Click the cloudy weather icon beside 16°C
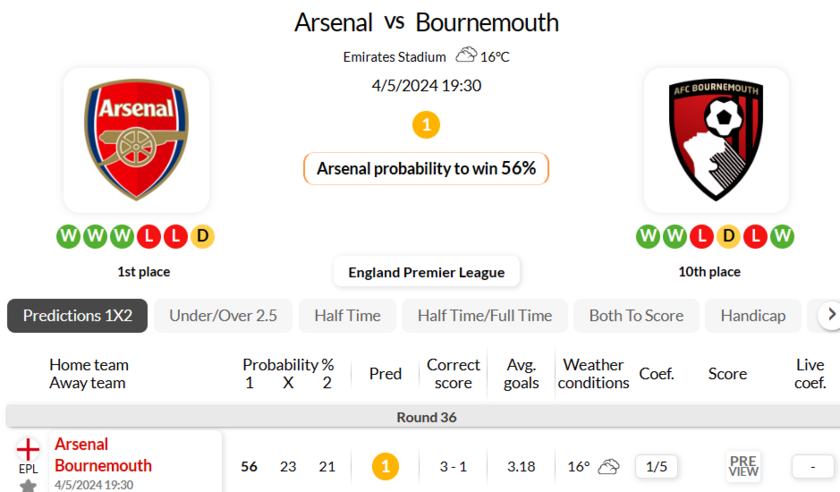Viewport: 840px width, 492px height. click(x=466, y=55)
